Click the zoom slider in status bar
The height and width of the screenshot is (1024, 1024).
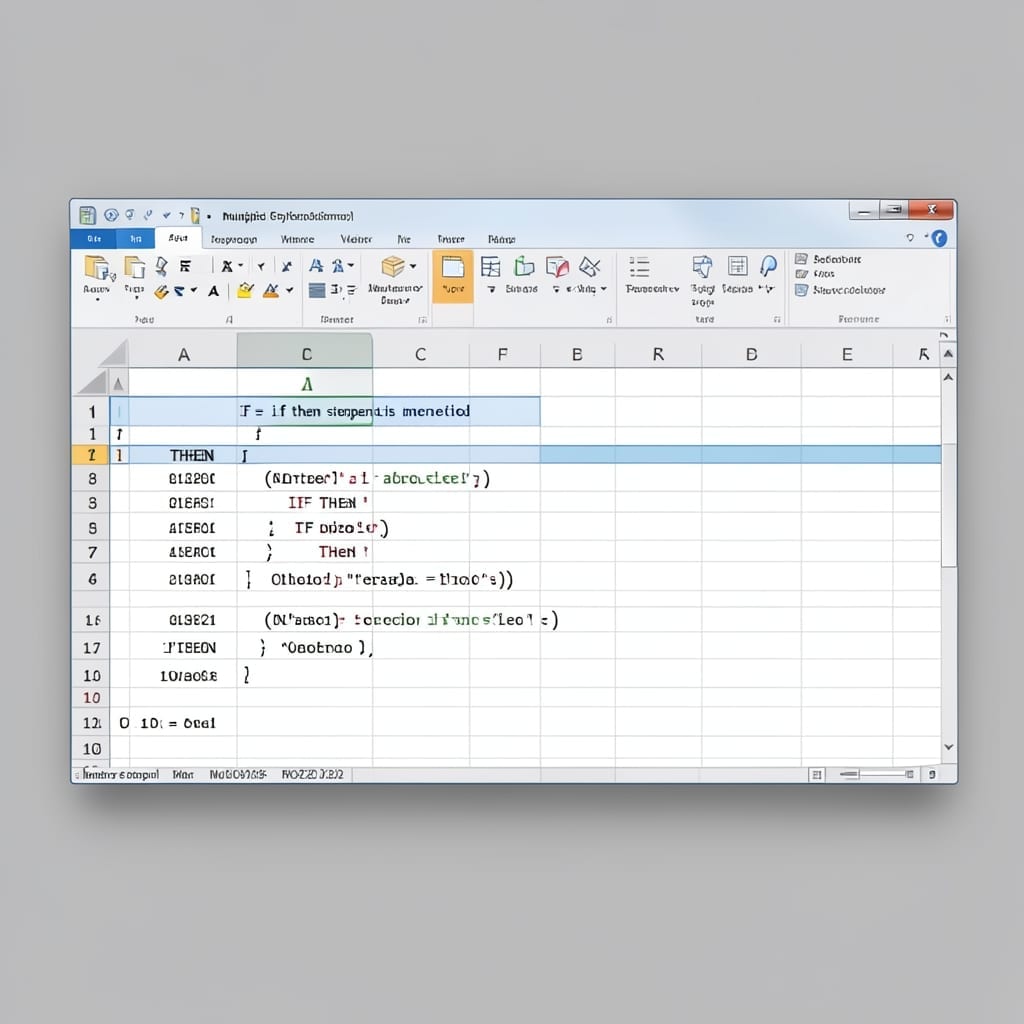click(876, 775)
